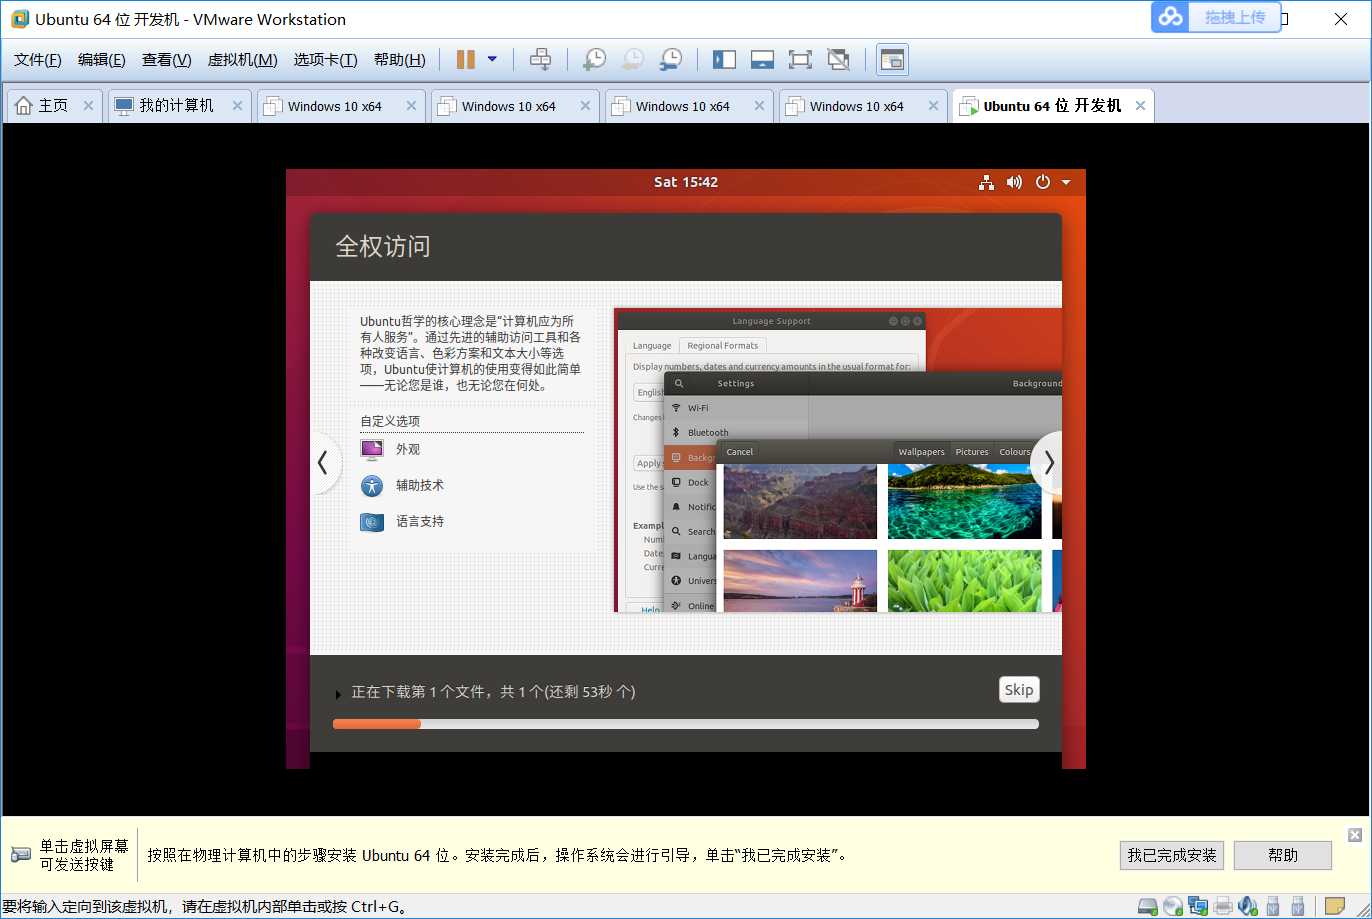1372x919 pixels.
Task: Click the hard disk status icon
Action: coord(1148,907)
